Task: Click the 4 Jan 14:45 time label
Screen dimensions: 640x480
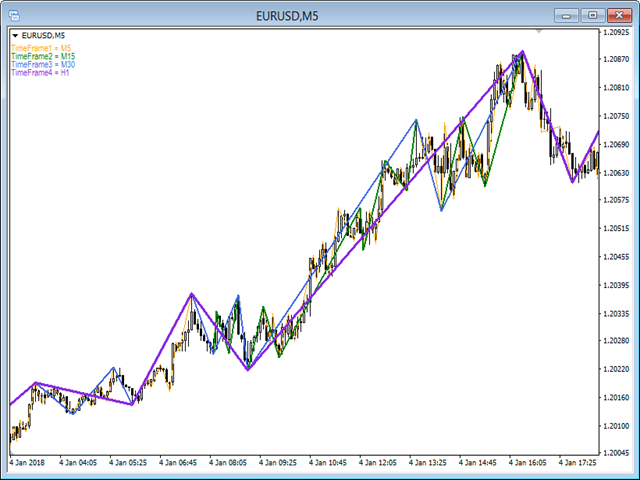Action: pyautogui.click(x=478, y=463)
